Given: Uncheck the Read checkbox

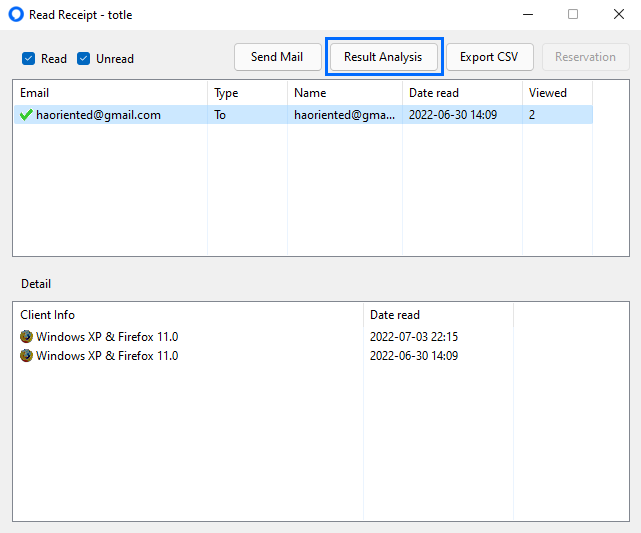Looking at the screenshot, I should [29, 58].
